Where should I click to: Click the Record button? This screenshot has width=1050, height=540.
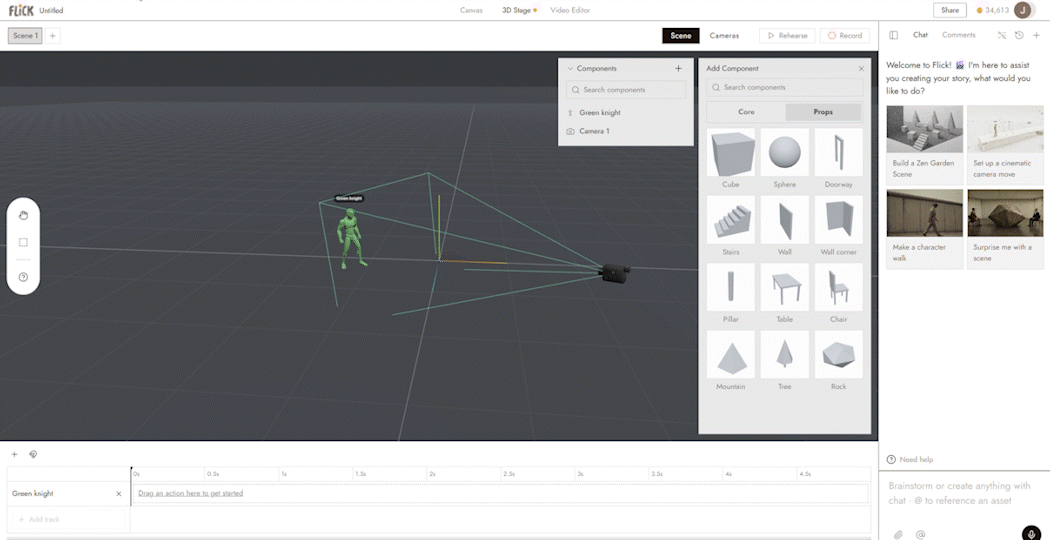[x=844, y=36]
